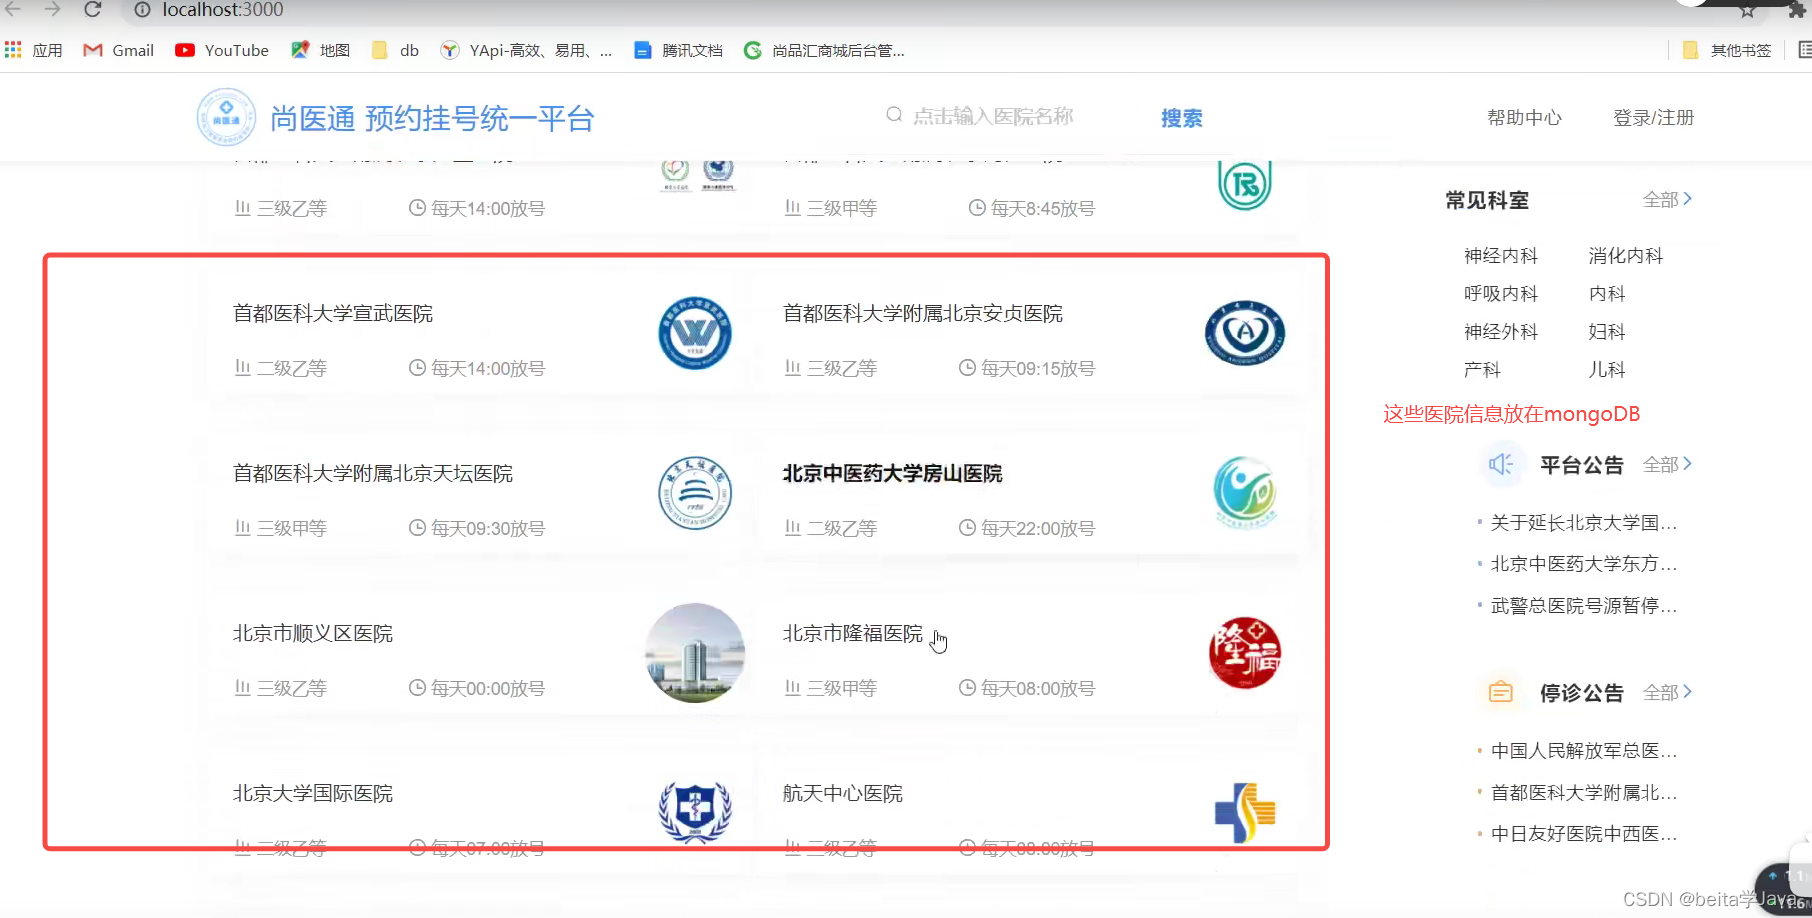1812x918 pixels.
Task: Open 首都医科大学附属北京天坛医院 name
Action: click(x=373, y=474)
